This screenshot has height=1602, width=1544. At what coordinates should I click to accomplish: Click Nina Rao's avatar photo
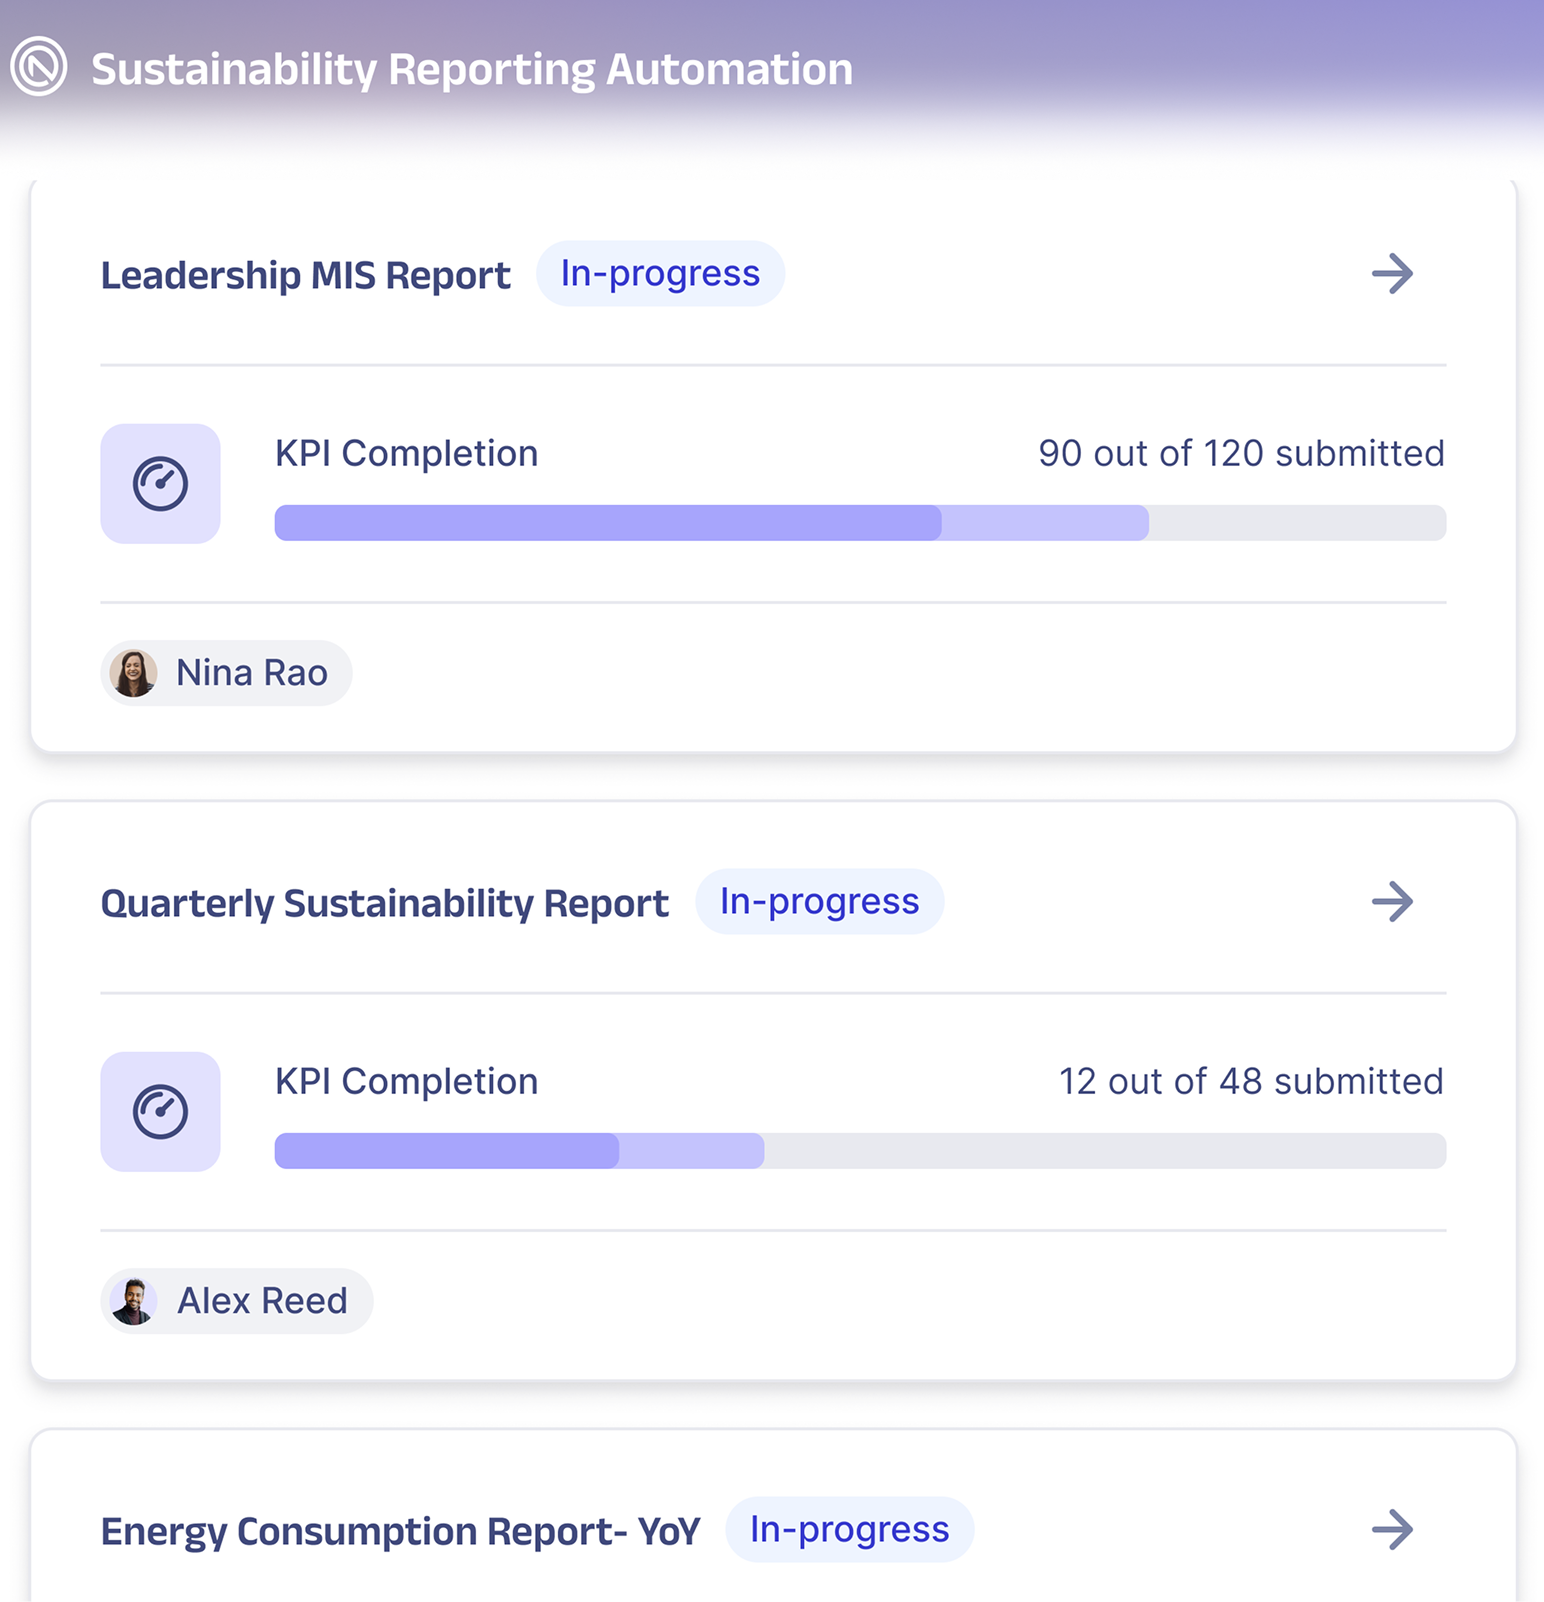tap(133, 673)
